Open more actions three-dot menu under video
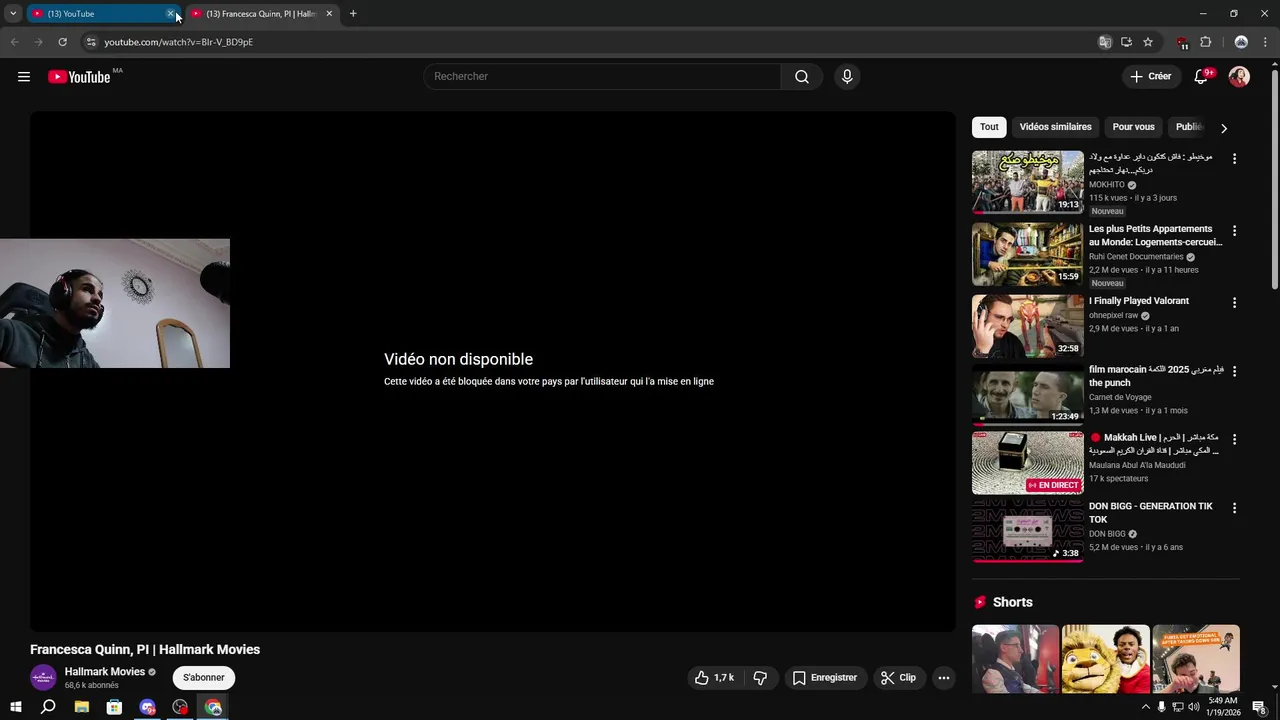This screenshot has width=1280, height=720. tap(943, 678)
